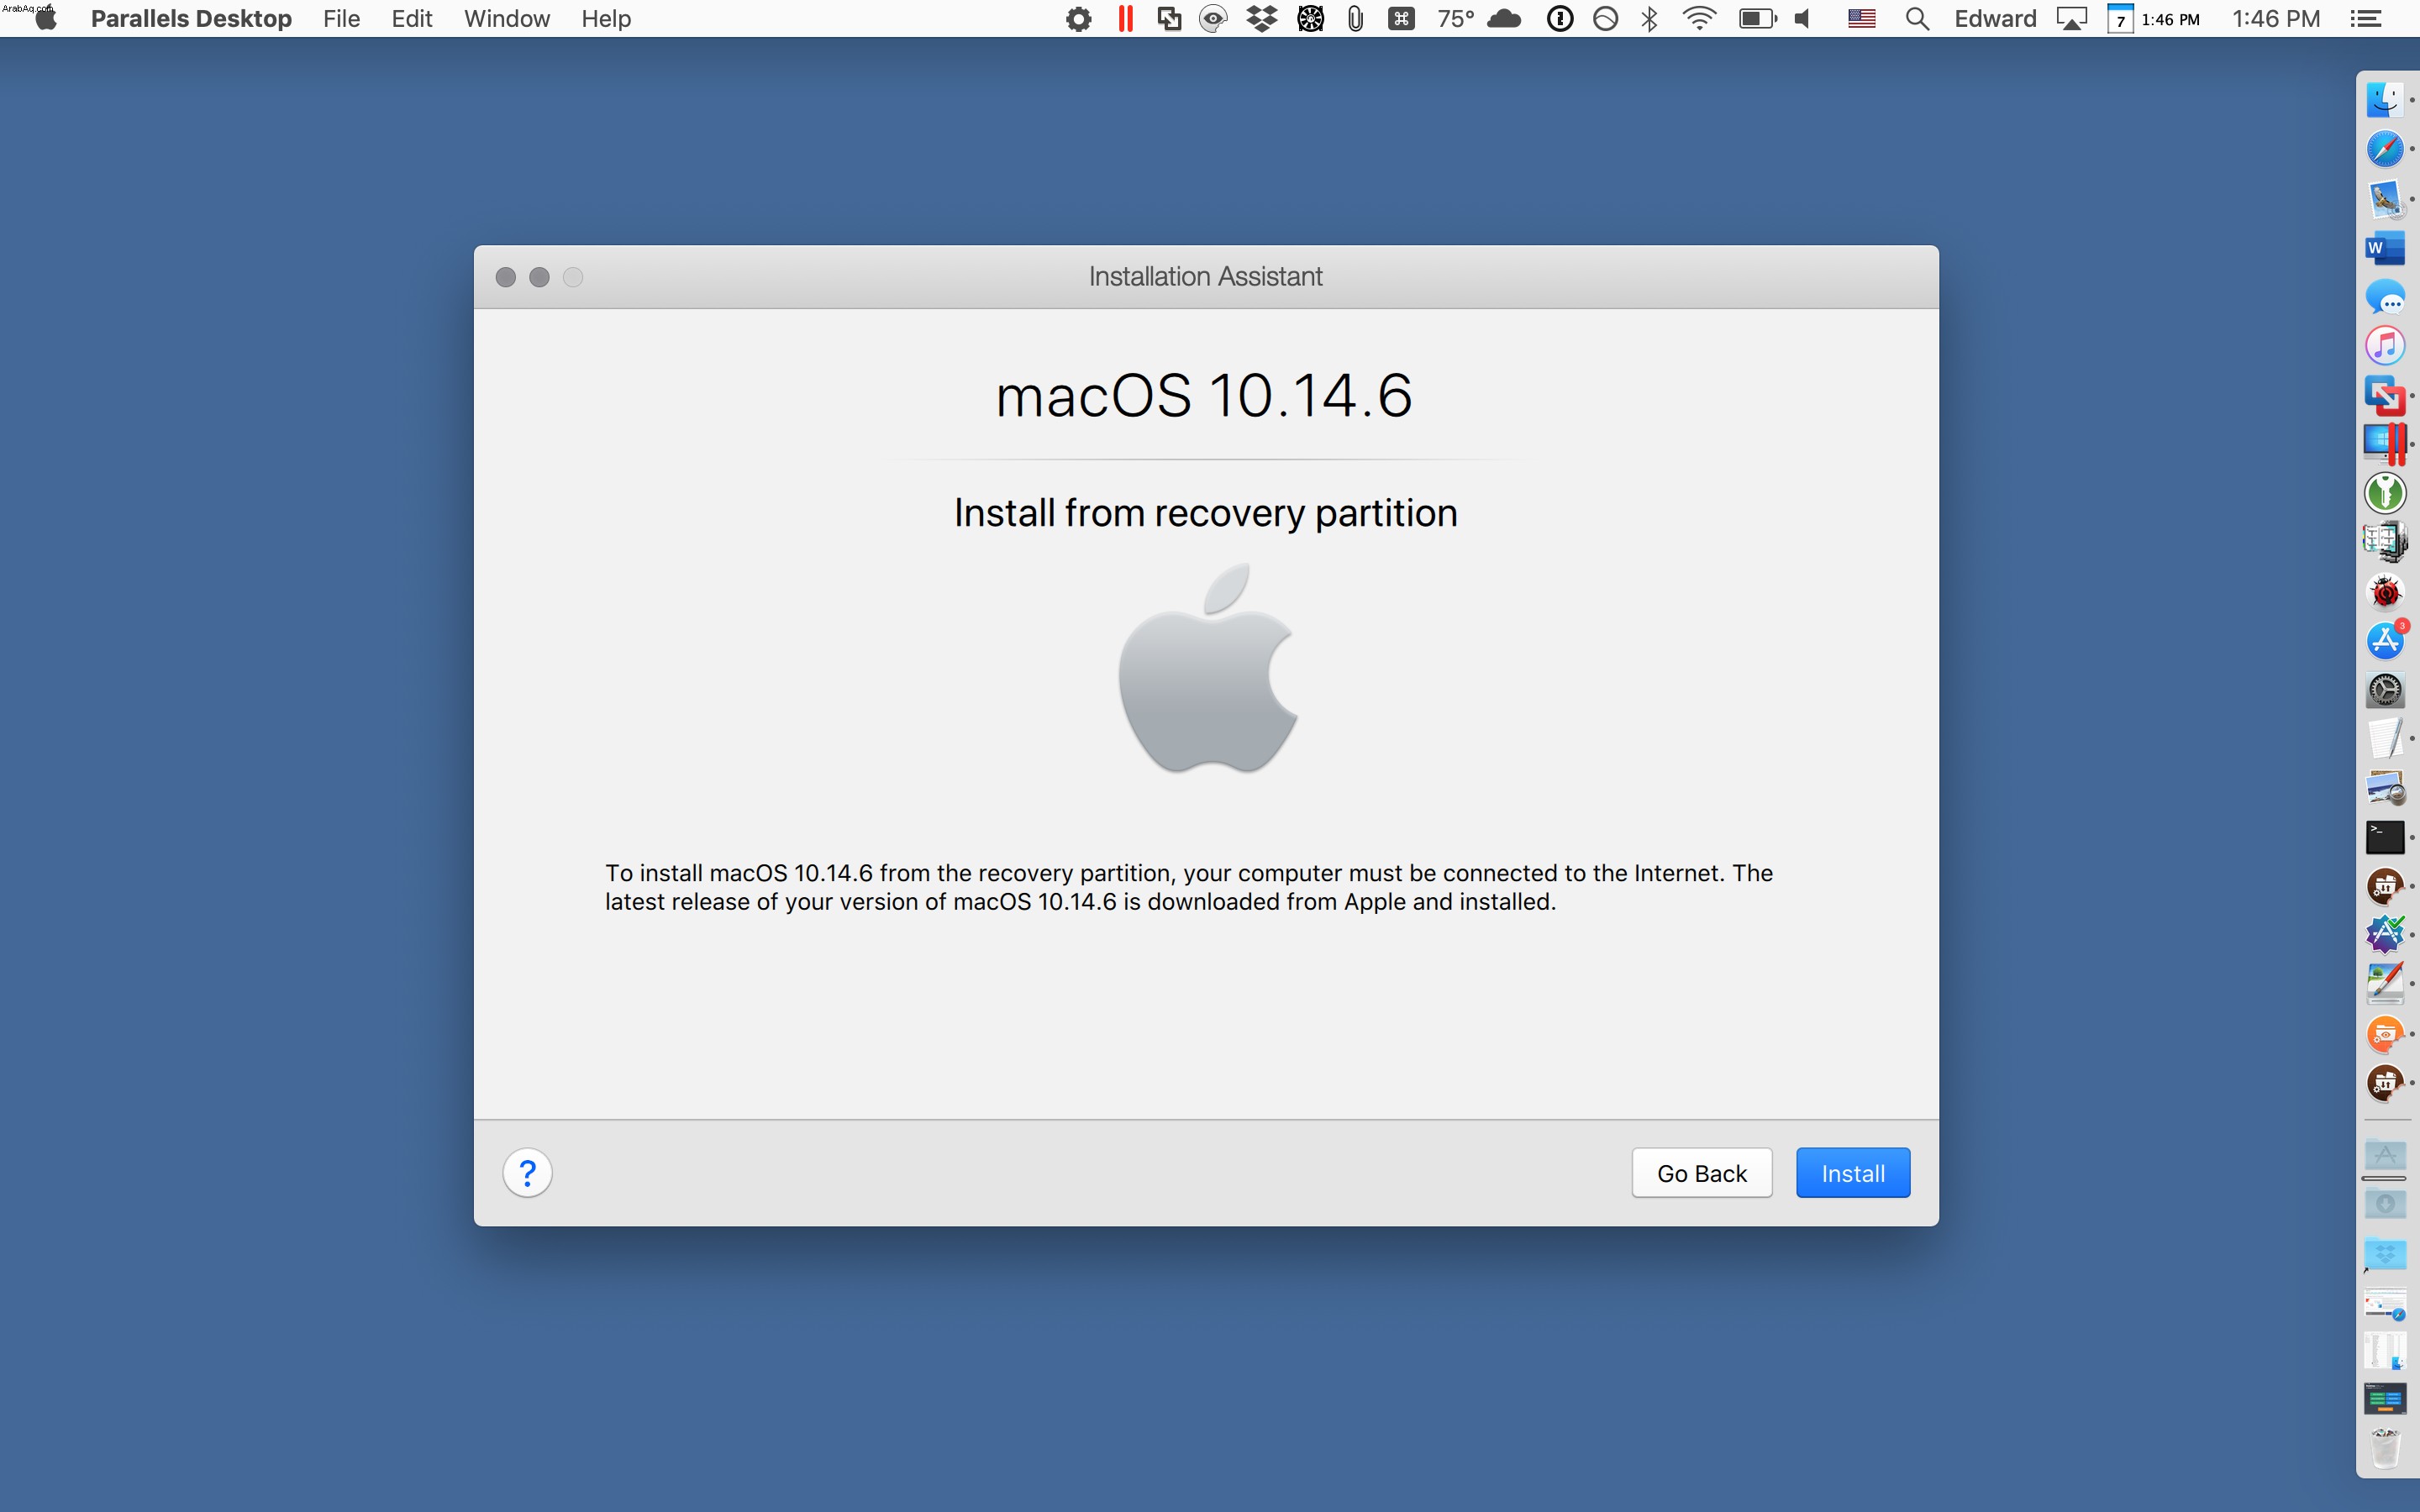Open the Trash in the Dock
The width and height of the screenshot is (2420, 1512).
tap(2384, 1448)
